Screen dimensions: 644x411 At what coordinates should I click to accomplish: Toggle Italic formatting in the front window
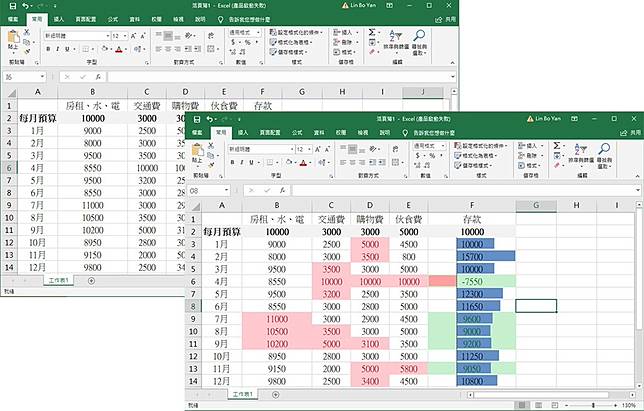pos(241,160)
